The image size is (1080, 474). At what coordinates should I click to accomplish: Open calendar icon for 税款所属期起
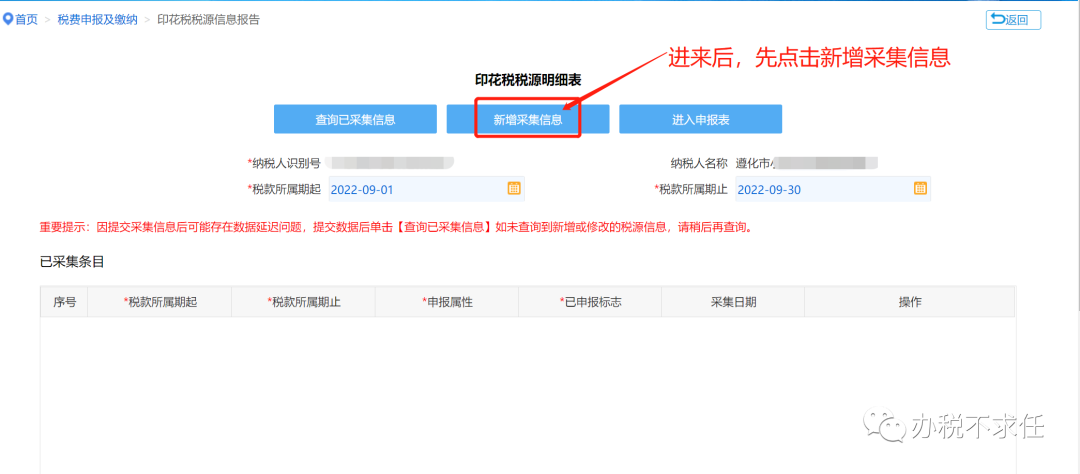(514, 188)
